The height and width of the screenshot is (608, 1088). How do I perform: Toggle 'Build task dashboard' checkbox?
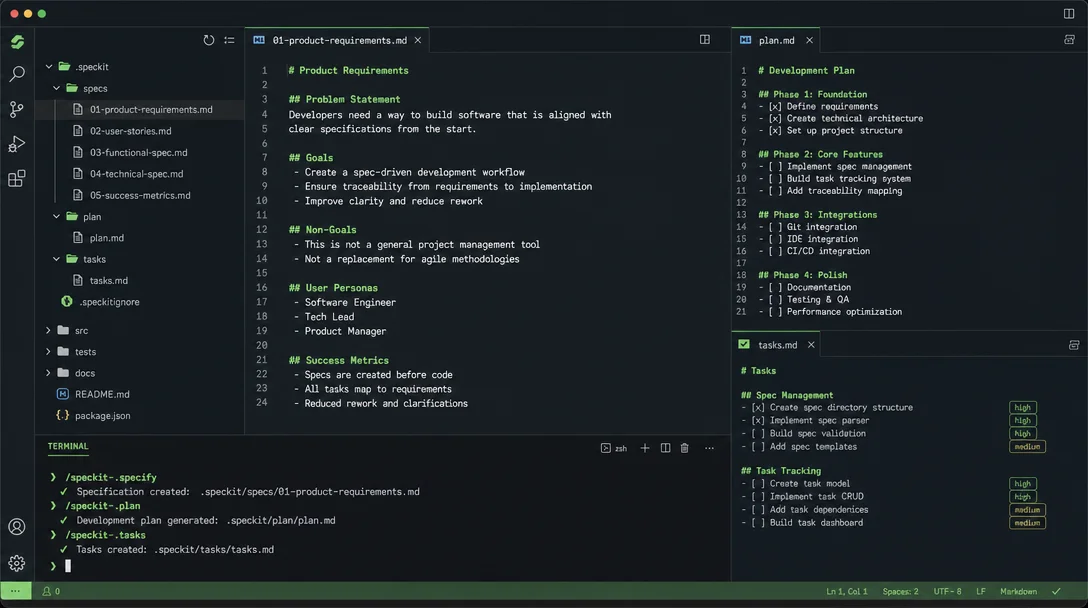758,523
